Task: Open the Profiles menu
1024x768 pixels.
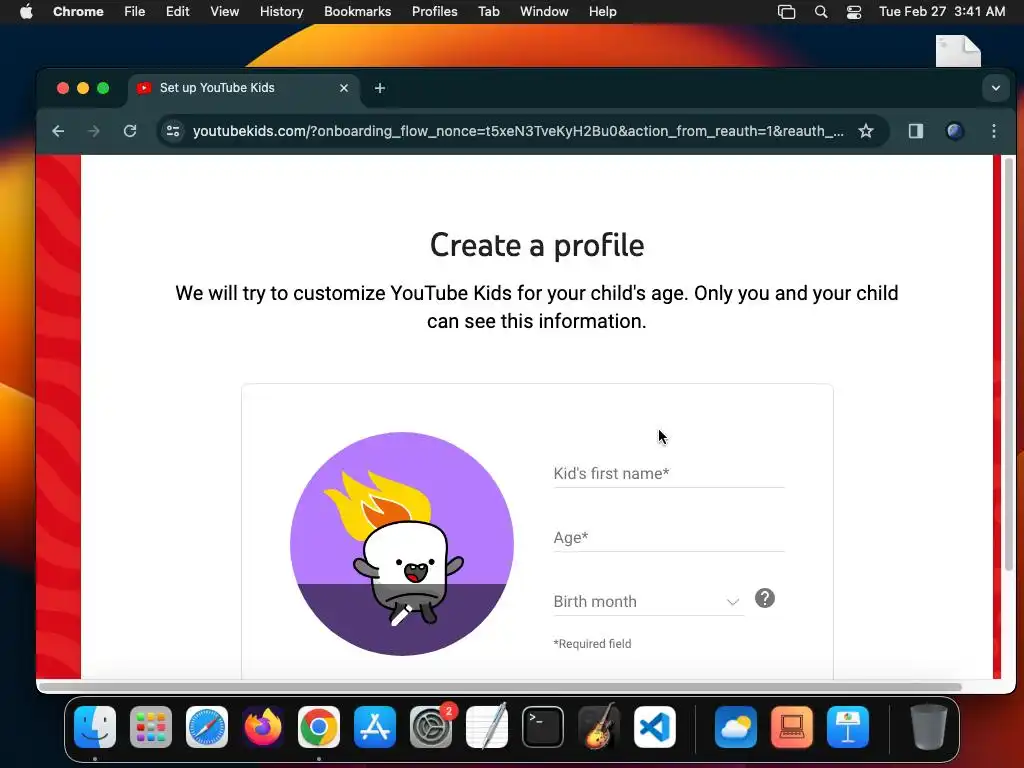Action: pos(434,12)
